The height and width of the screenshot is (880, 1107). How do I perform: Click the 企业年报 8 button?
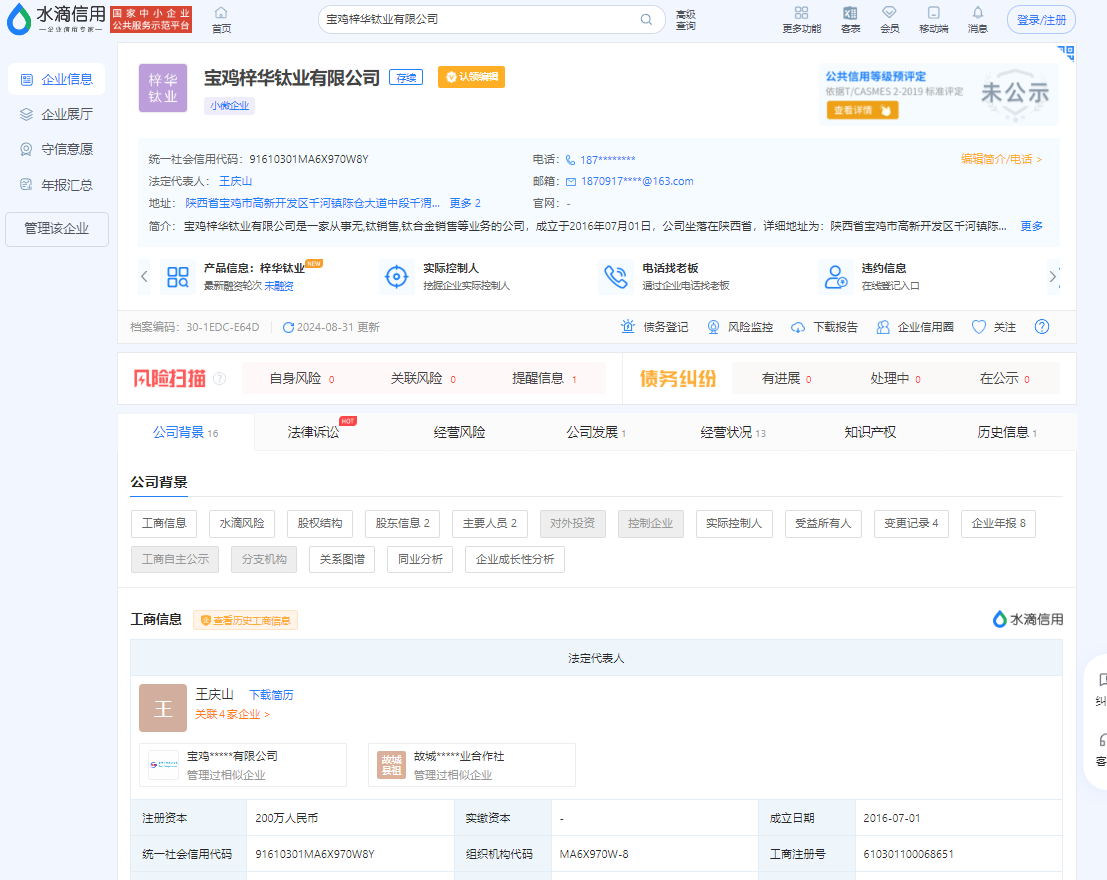[998, 523]
